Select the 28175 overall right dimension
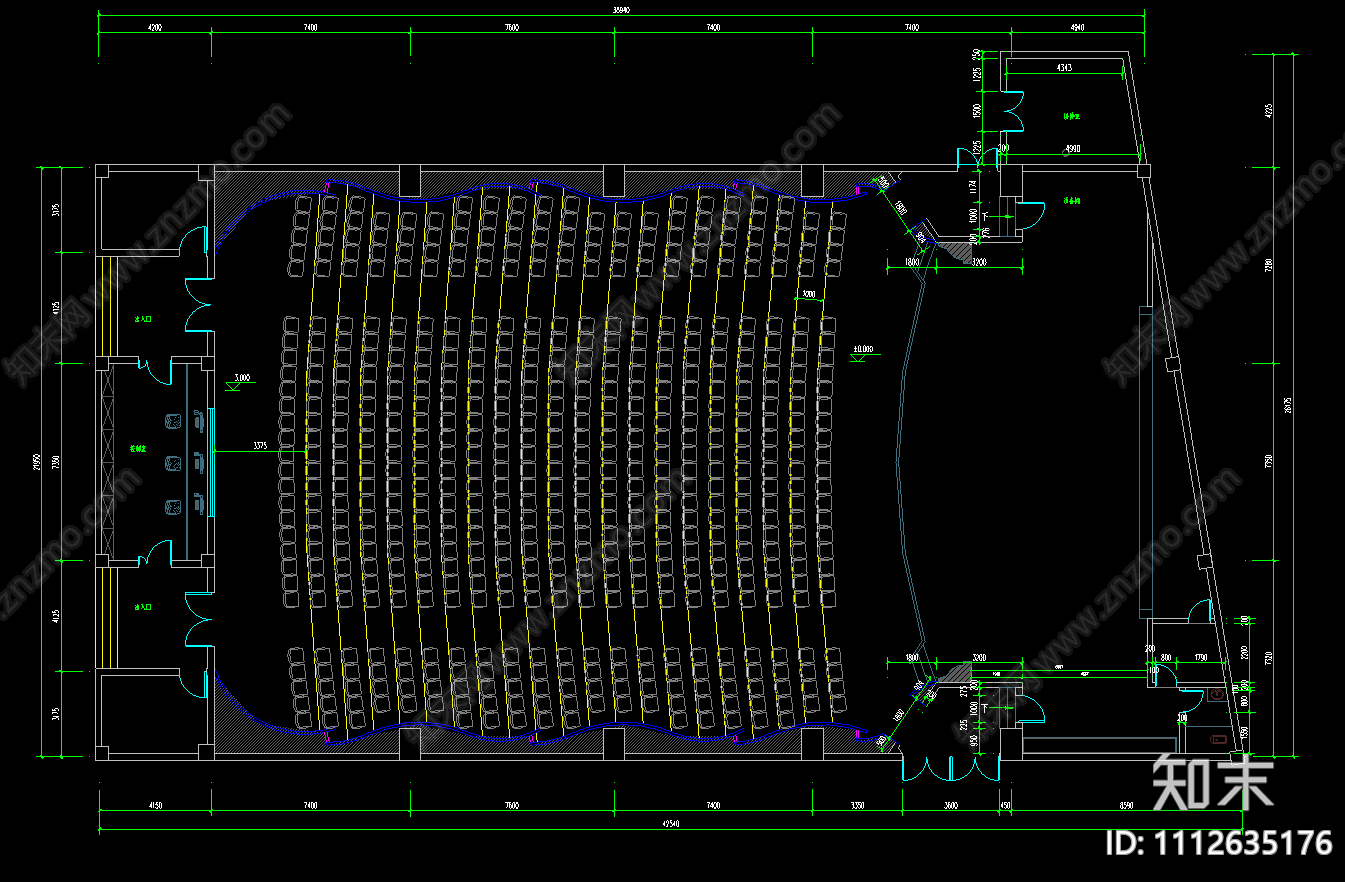The width and height of the screenshot is (1345, 882). coord(1288,404)
